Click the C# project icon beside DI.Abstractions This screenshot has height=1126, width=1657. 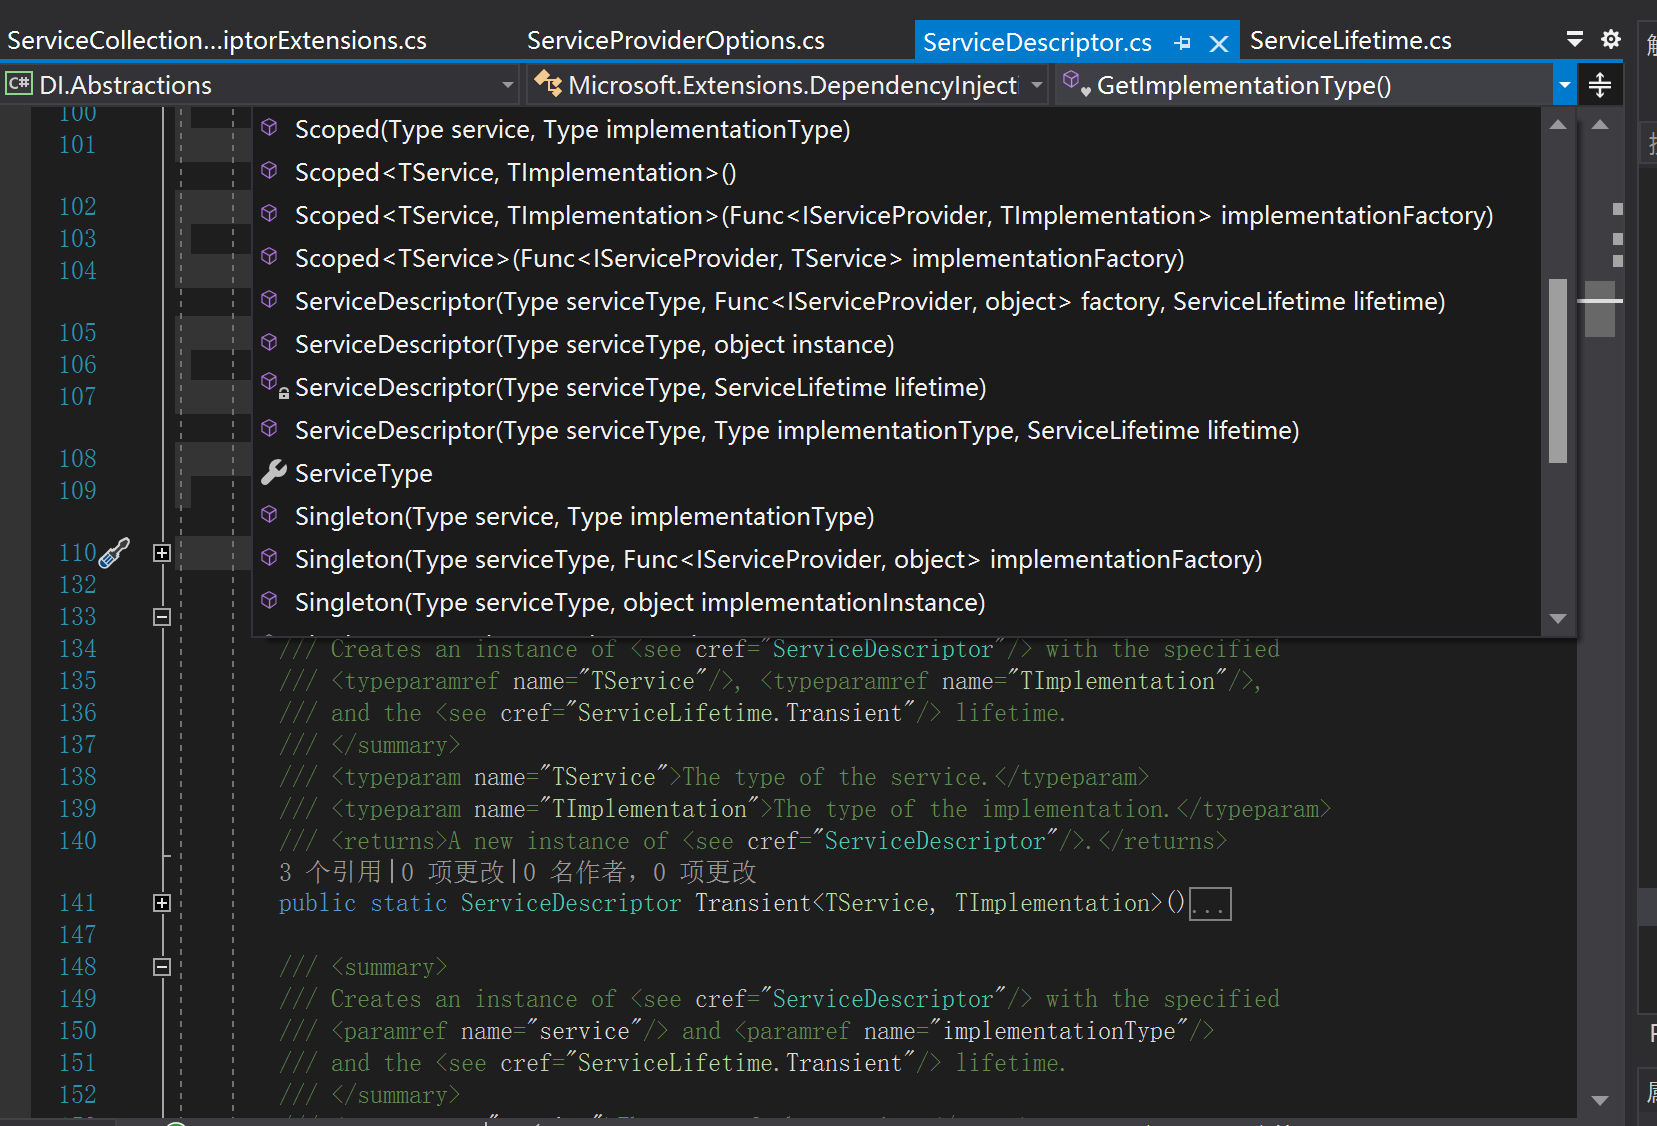click(19, 84)
